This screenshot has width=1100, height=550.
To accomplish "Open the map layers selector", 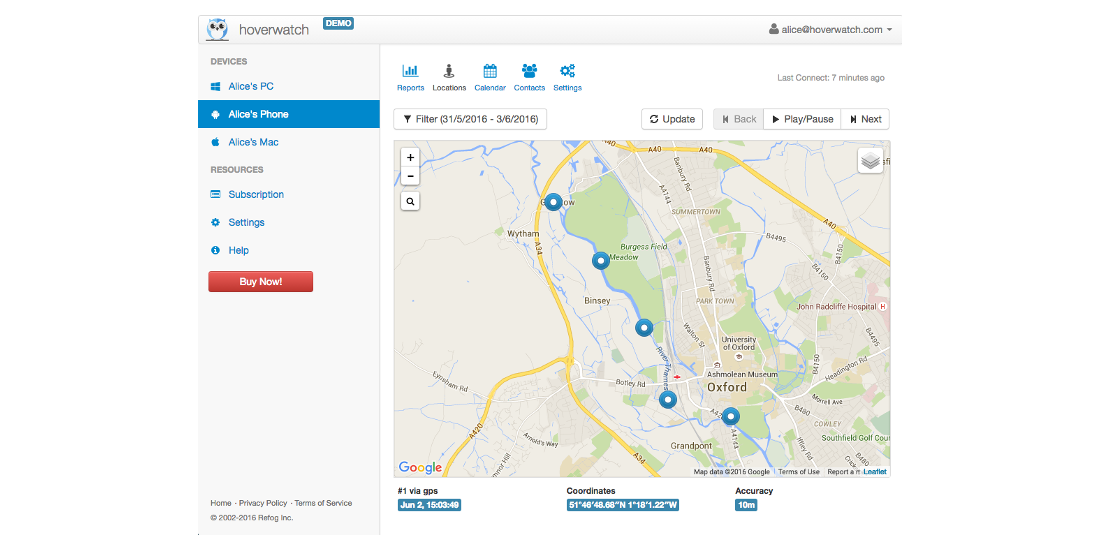I will pyautogui.click(x=870, y=161).
